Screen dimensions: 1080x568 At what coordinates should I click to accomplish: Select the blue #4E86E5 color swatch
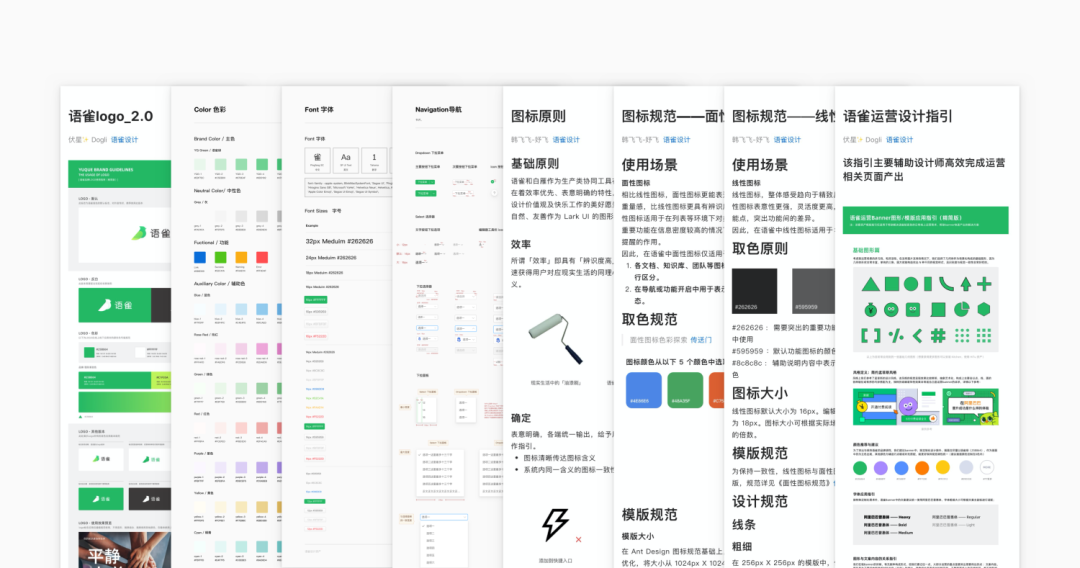pyautogui.click(x=643, y=390)
